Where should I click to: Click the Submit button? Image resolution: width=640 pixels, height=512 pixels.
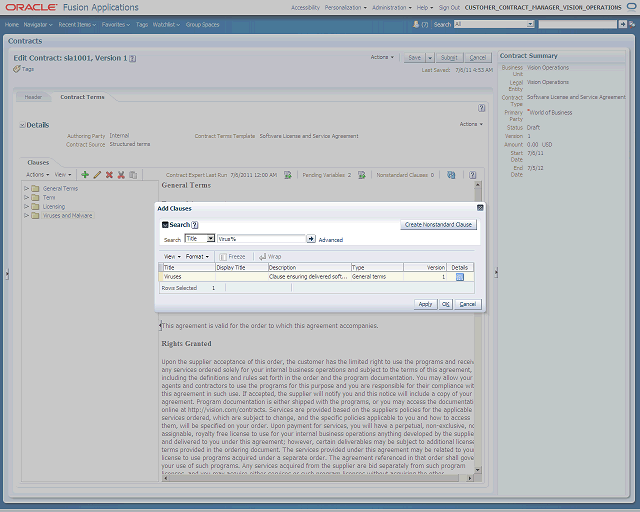449,58
